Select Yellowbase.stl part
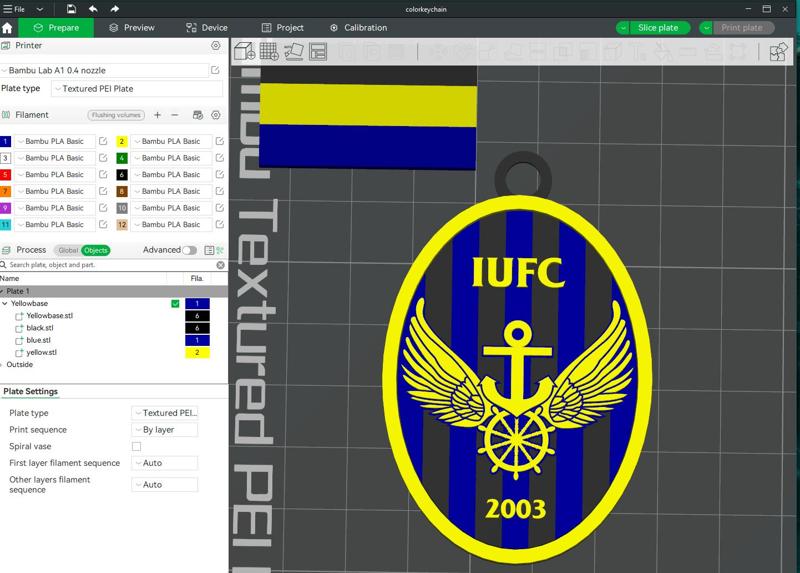 point(49,316)
